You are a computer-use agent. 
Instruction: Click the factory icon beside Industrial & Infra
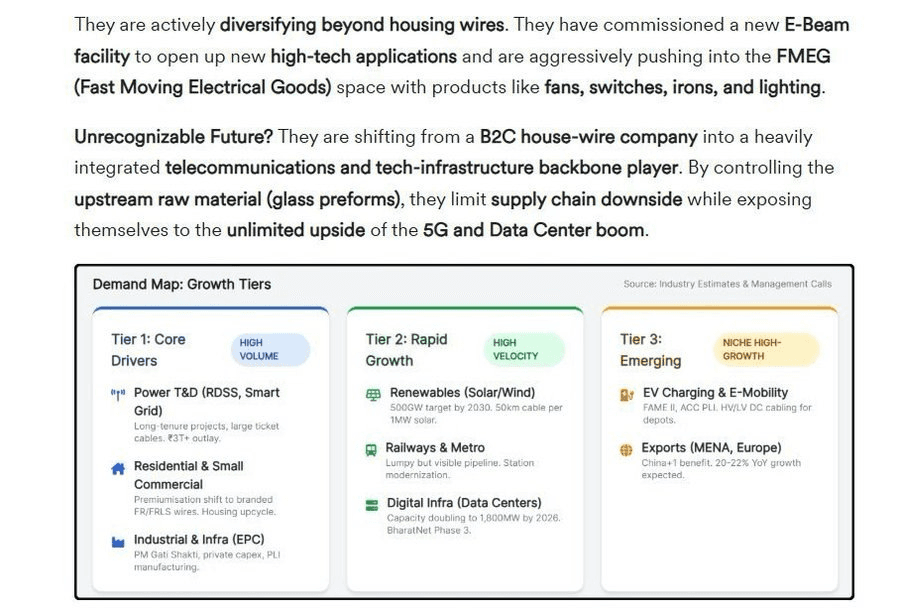(x=118, y=541)
